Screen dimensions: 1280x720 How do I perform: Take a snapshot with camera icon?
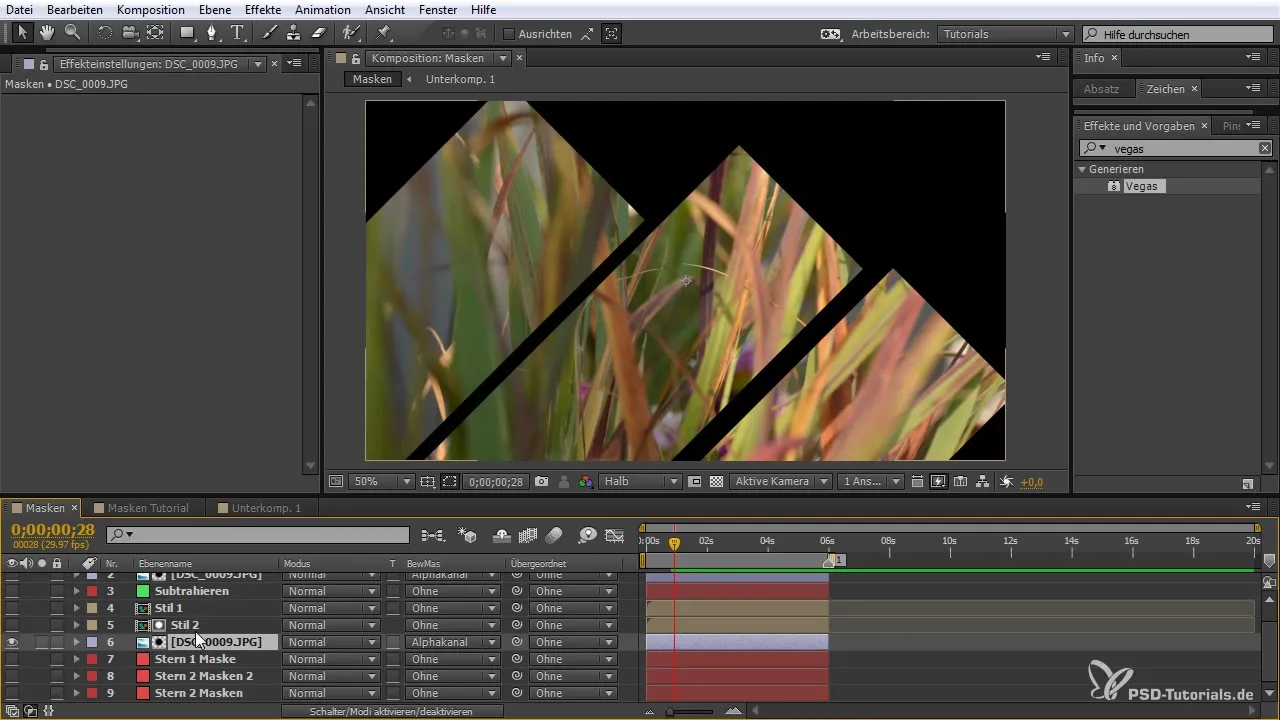click(541, 481)
